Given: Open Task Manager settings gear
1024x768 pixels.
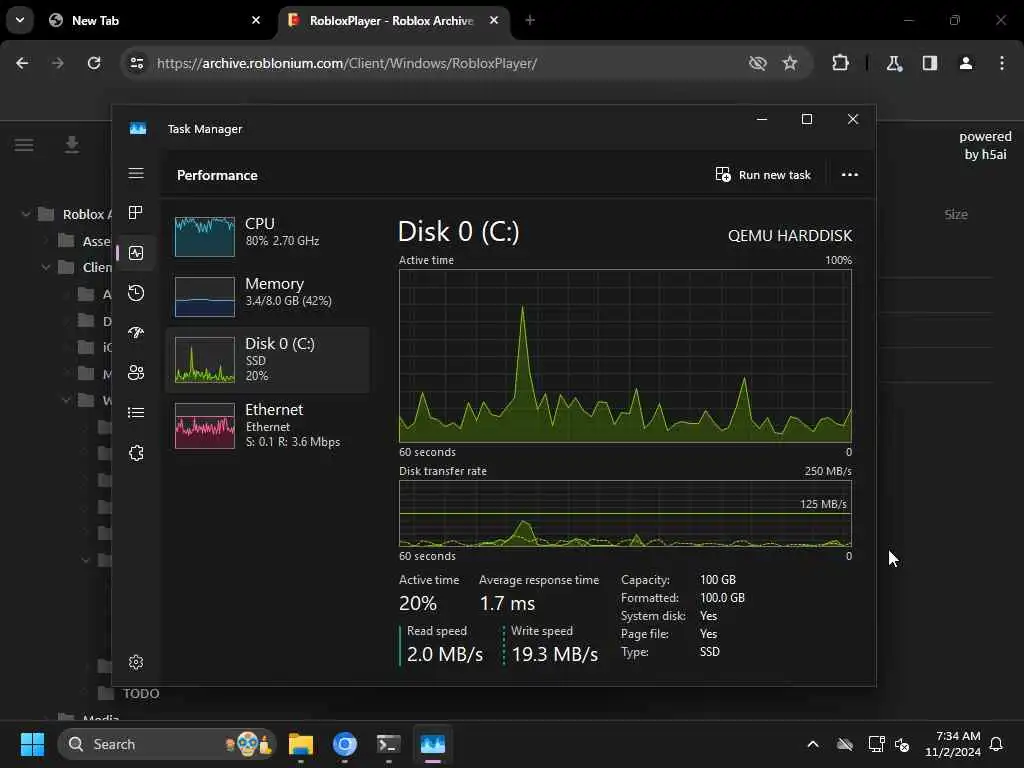Looking at the screenshot, I should tap(136, 662).
